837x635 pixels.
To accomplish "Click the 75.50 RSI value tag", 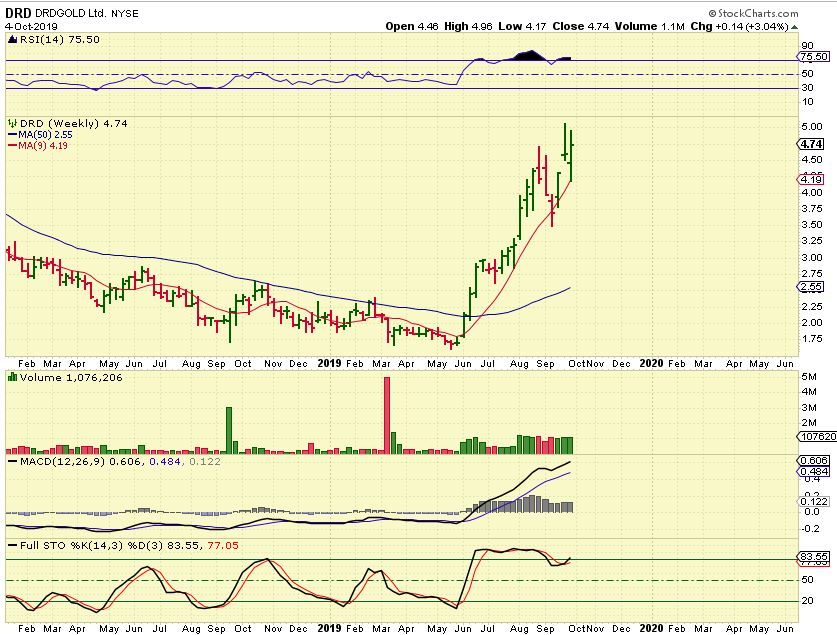I will [x=811, y=59].
